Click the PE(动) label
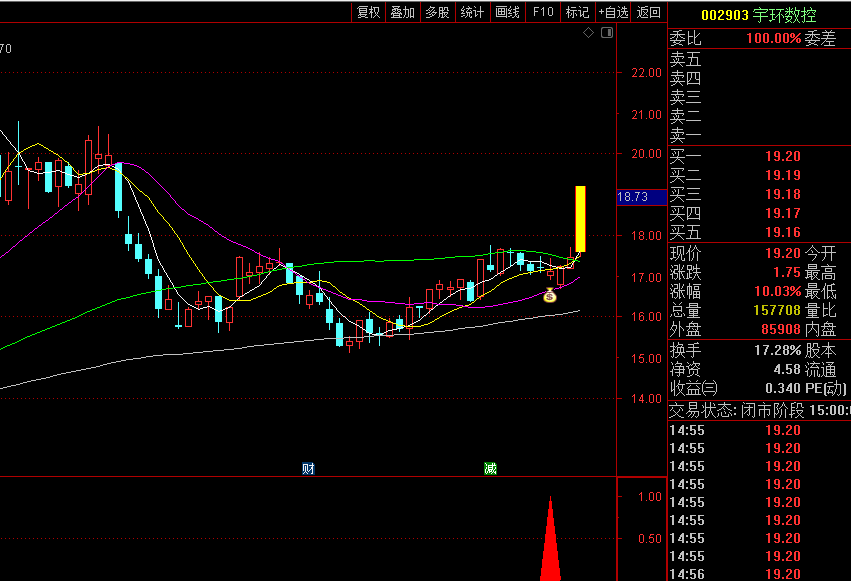The height and width of the screenshot is (581, 851). click(825, 388)
